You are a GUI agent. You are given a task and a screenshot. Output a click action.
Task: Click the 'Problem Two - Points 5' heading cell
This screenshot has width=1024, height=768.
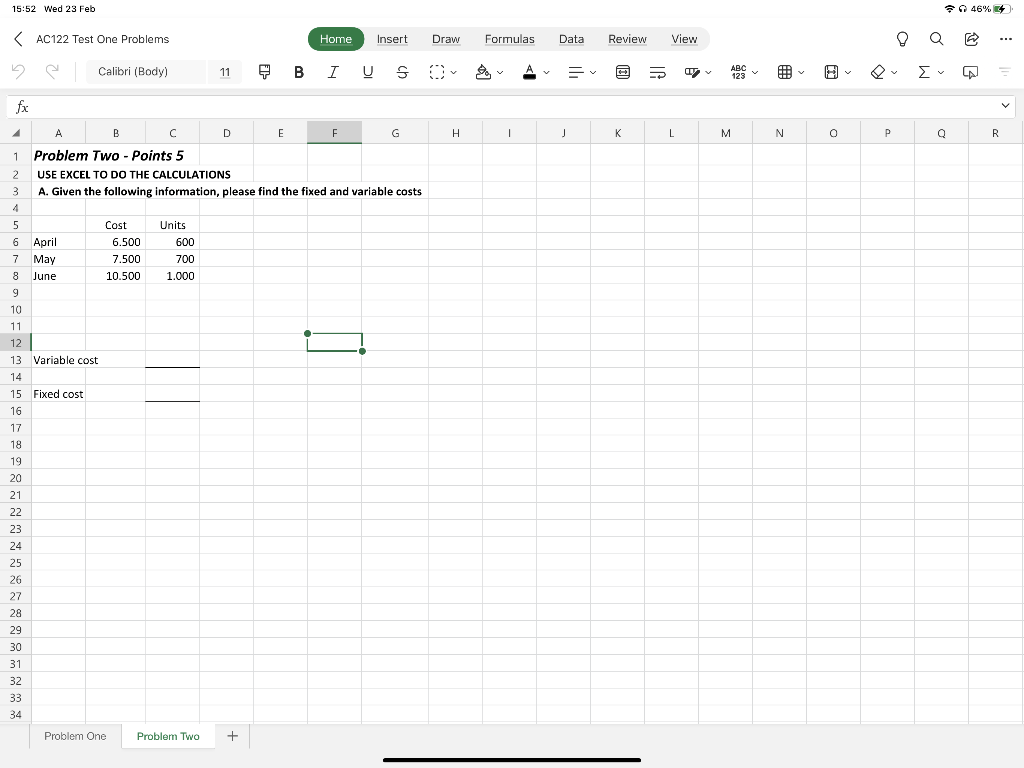click(x=109, y=155)
